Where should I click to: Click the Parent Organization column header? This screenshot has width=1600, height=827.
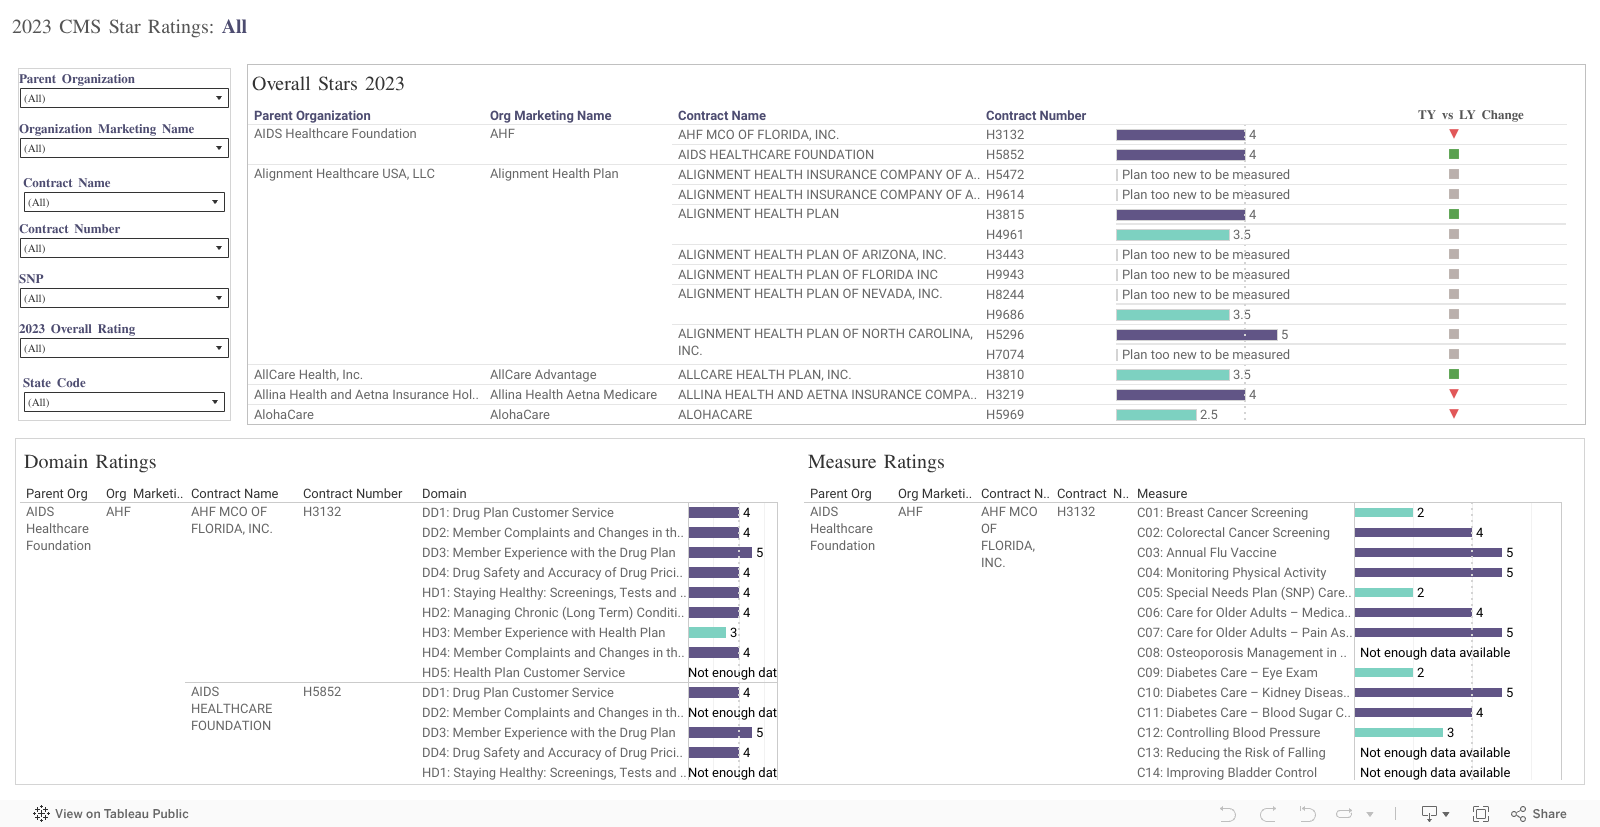312,116
